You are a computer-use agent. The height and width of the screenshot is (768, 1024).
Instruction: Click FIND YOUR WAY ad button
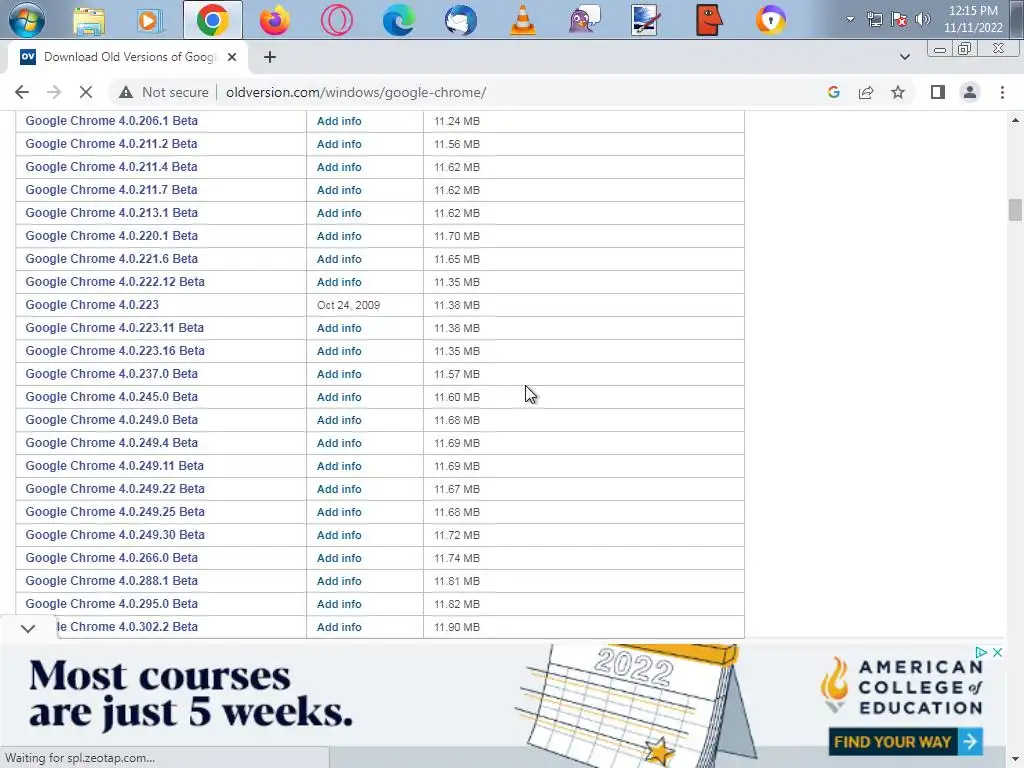(x=906, y=742)
